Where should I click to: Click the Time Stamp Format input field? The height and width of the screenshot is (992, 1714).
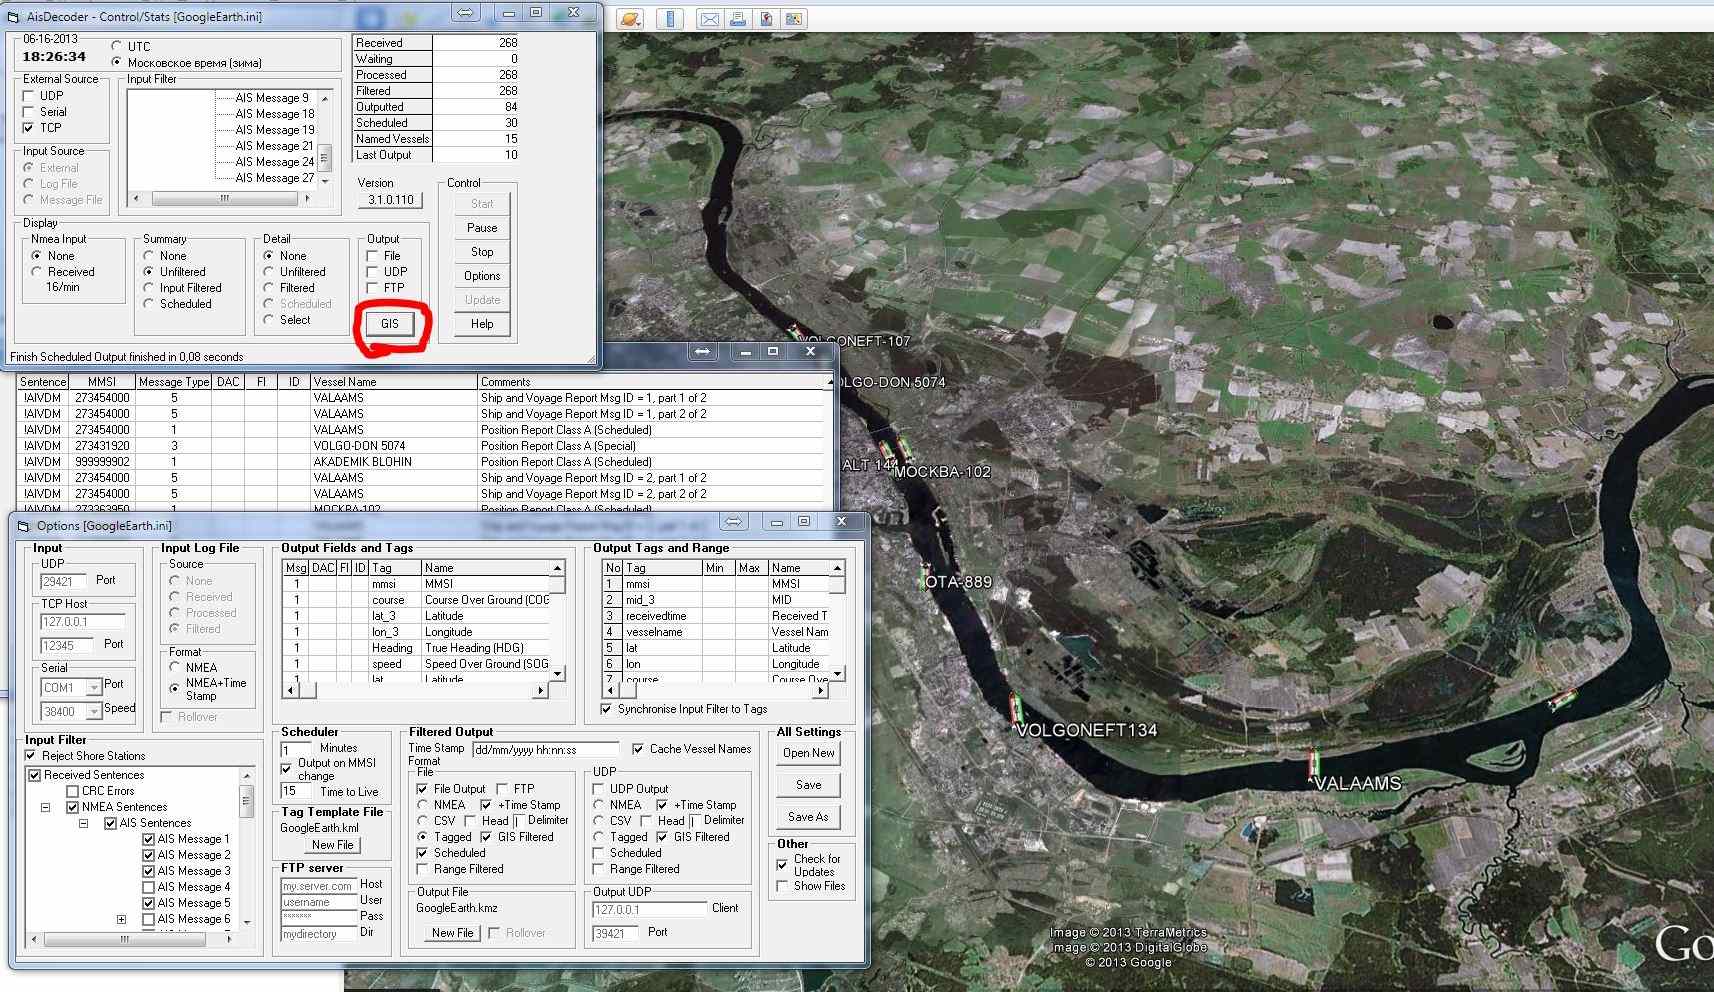point(546,750)
